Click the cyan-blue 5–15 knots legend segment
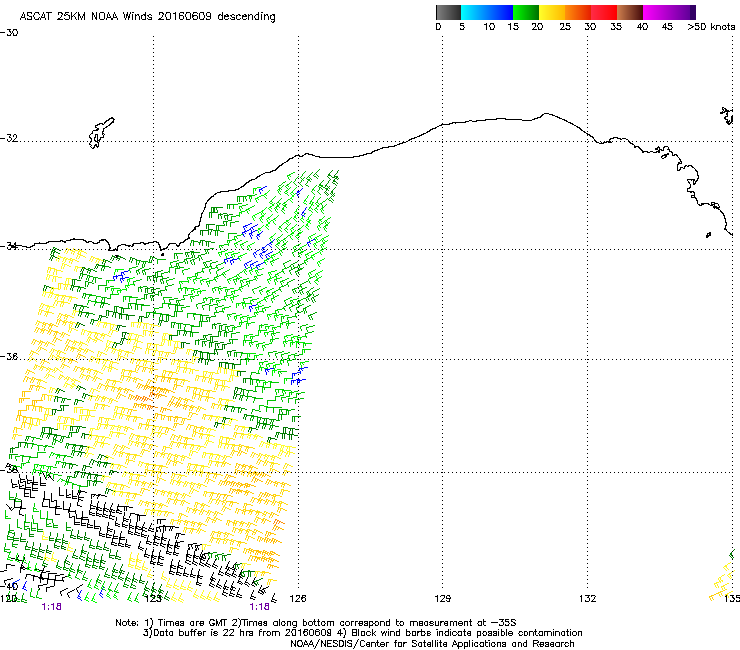Viewport: 740px width, 650px height. click(487, 12)
